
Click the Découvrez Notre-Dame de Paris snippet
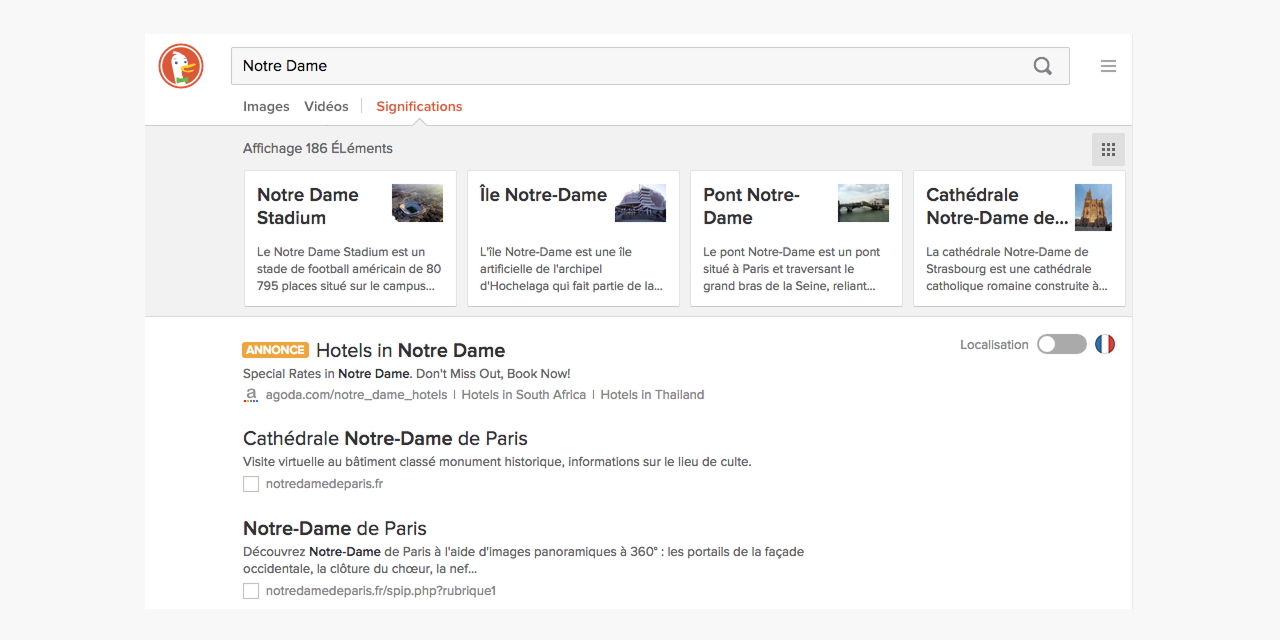click(x=523, y=560)
